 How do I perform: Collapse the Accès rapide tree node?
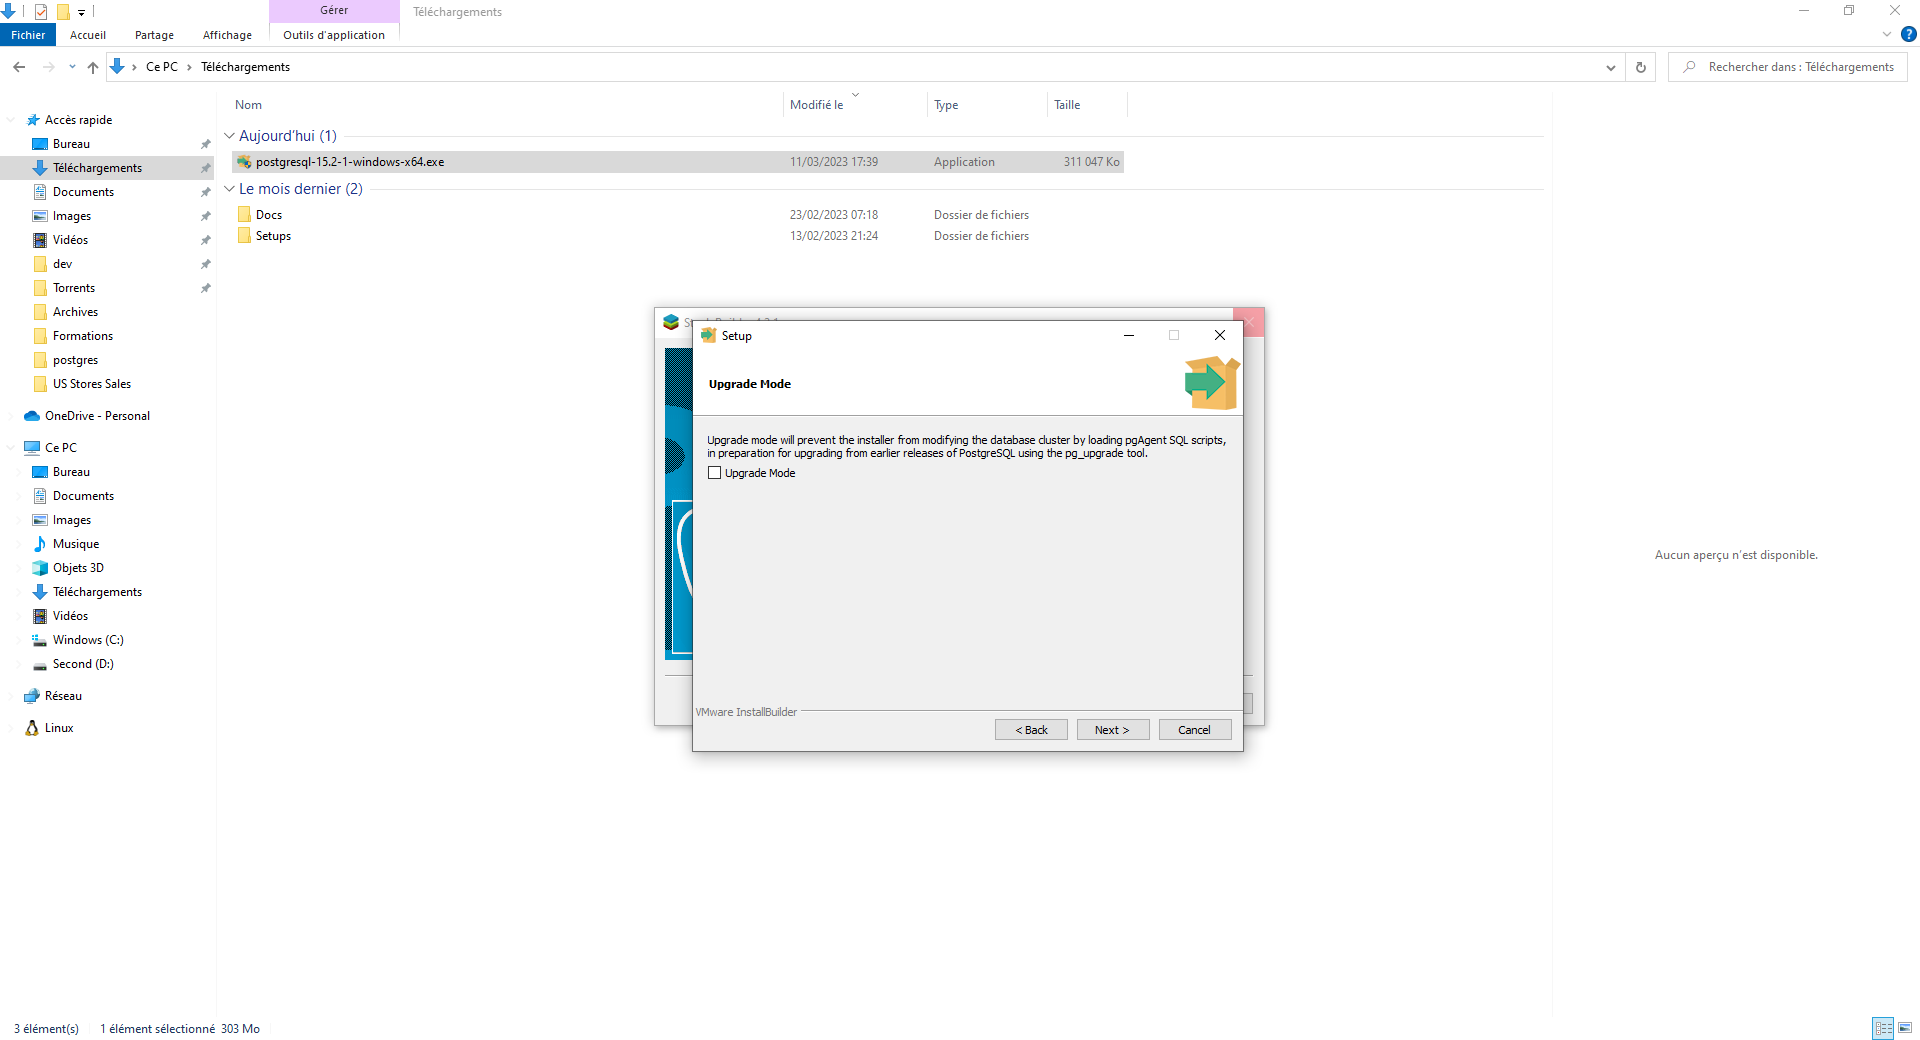click(x=11, y=120)
